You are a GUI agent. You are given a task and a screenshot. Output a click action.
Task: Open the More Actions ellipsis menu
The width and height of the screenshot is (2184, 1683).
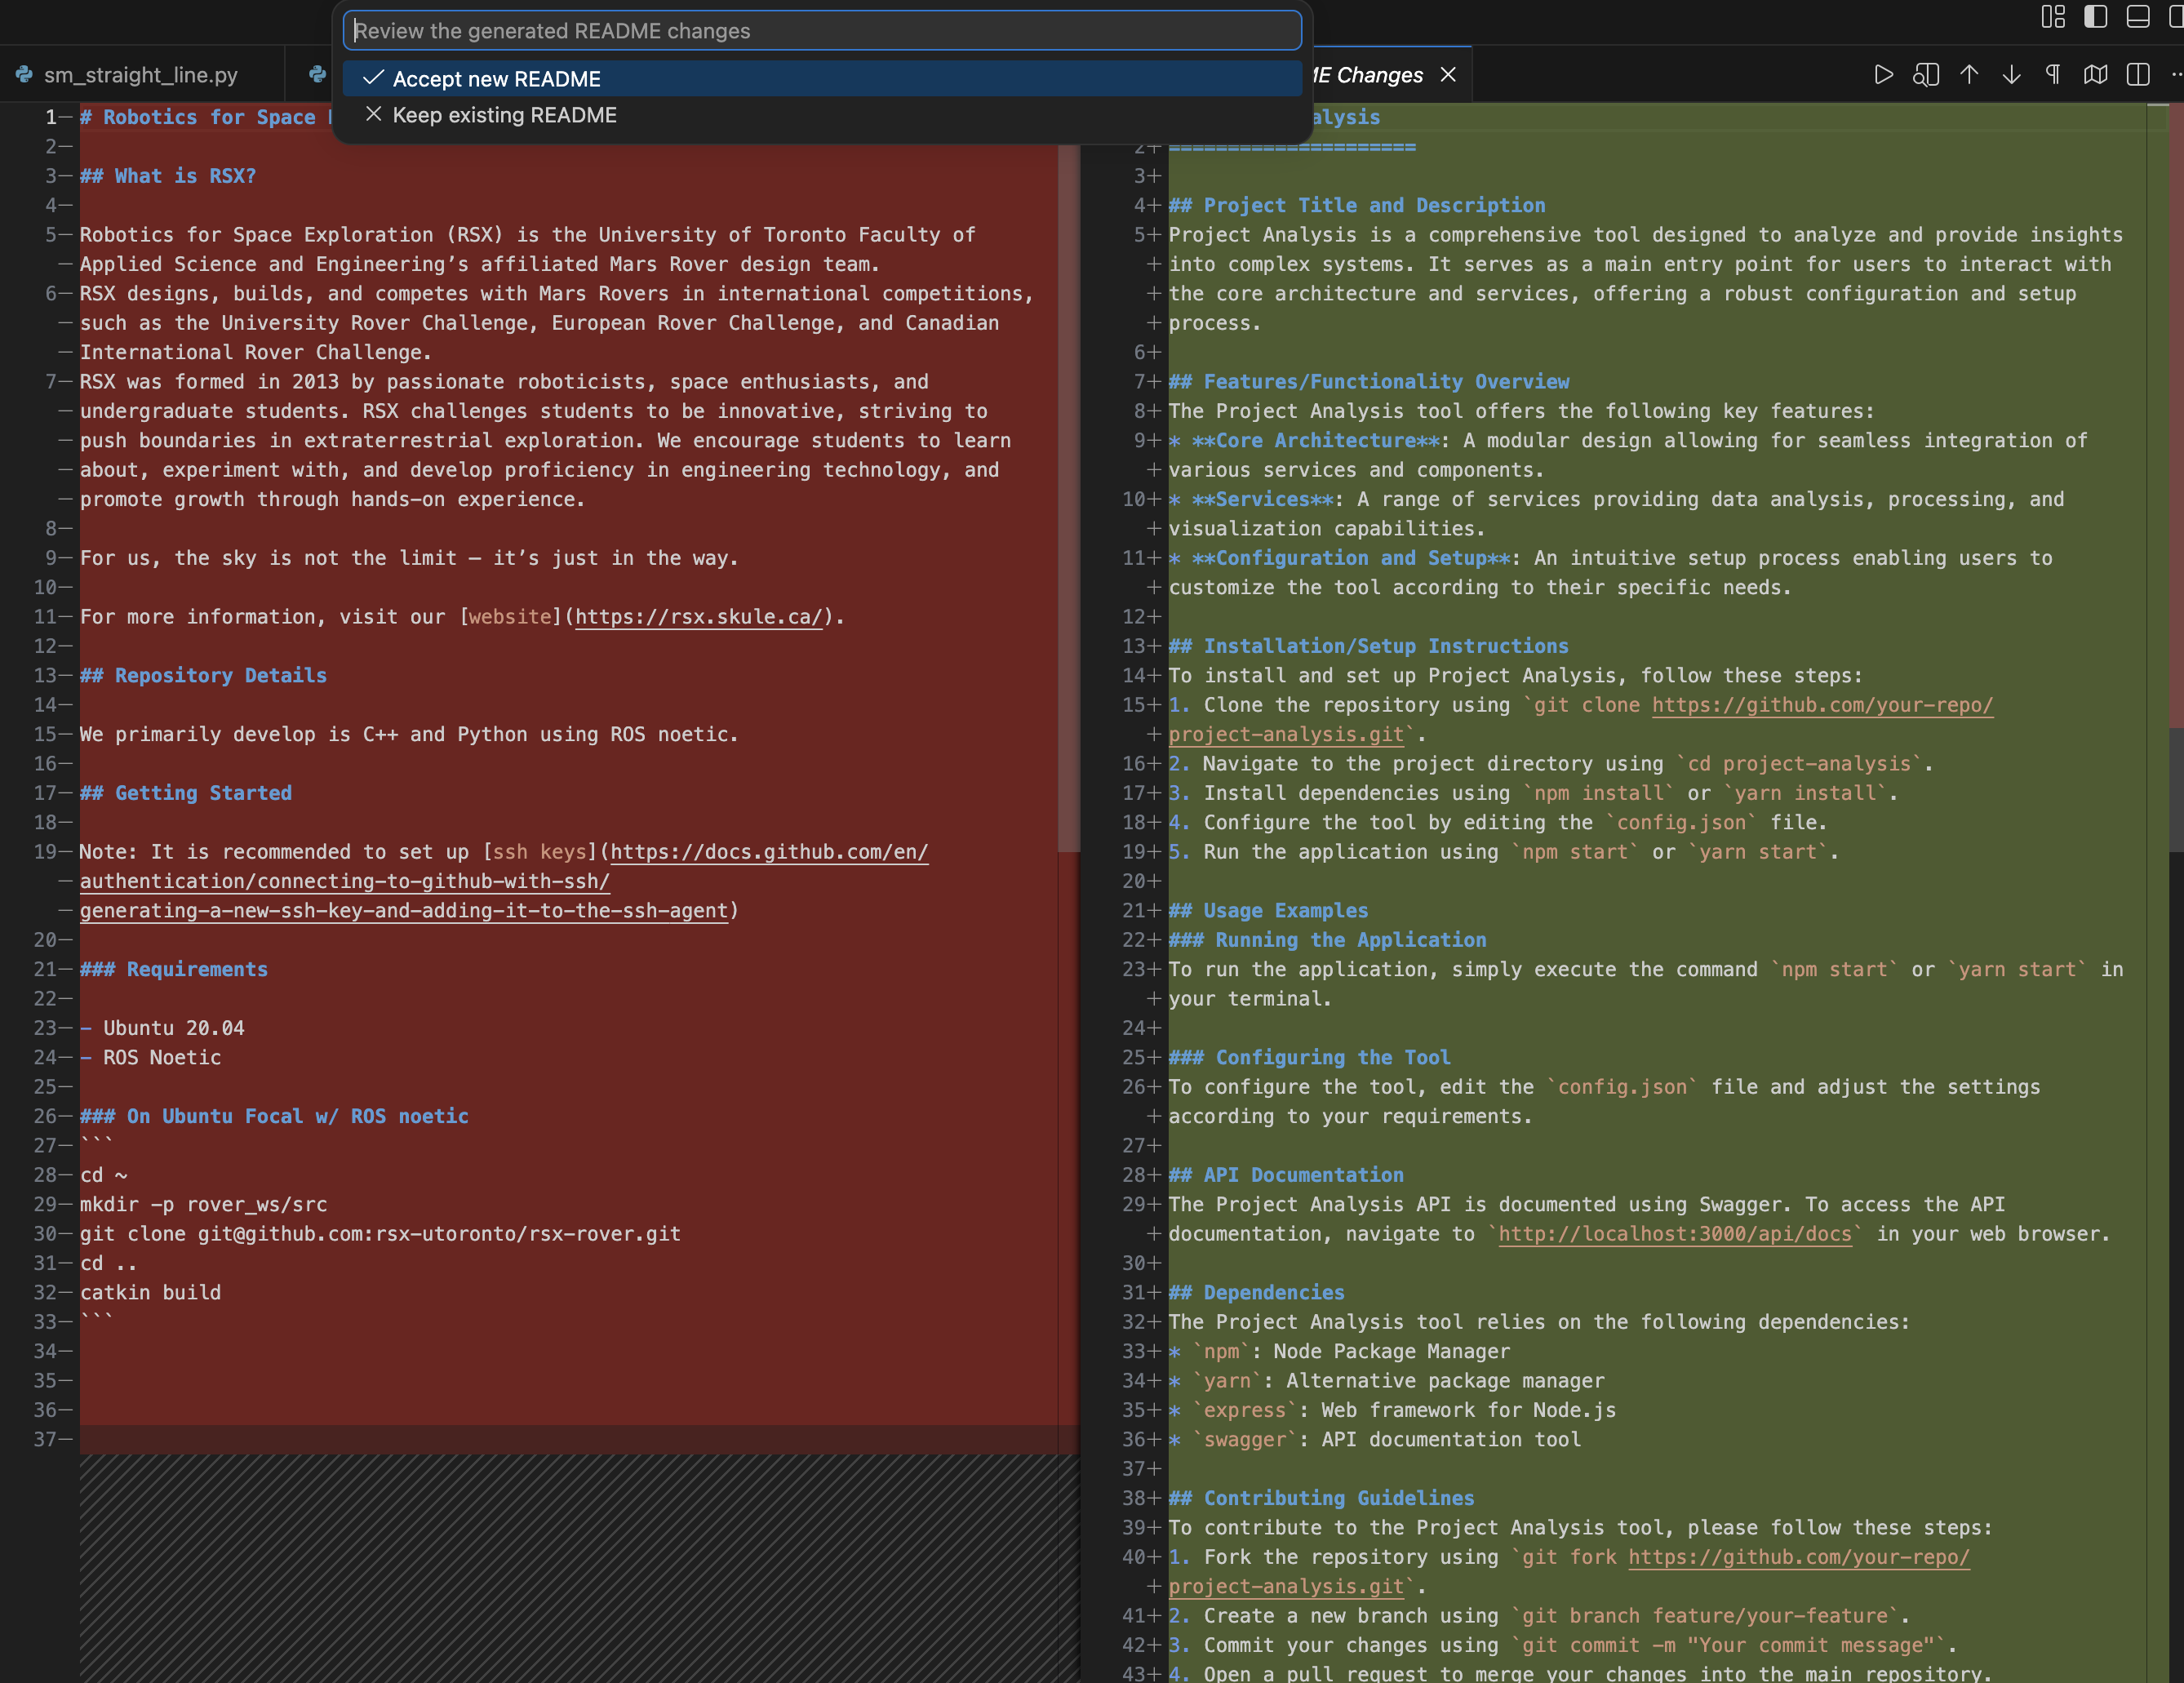[x=2176, y=75]
